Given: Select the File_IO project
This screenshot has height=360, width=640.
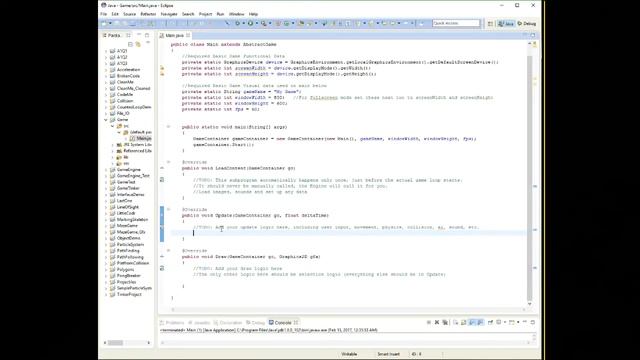Looking at the screenshot, I should [x=123, y=113].
